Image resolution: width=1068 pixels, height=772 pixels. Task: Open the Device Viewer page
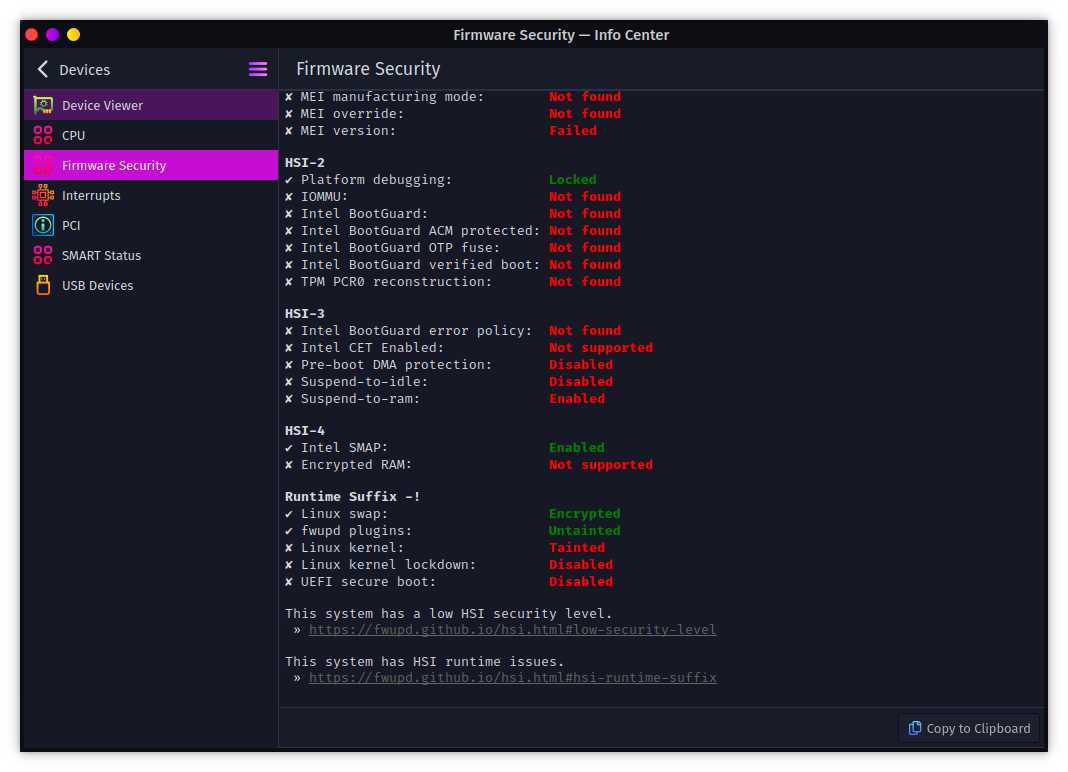click(151, 105)
